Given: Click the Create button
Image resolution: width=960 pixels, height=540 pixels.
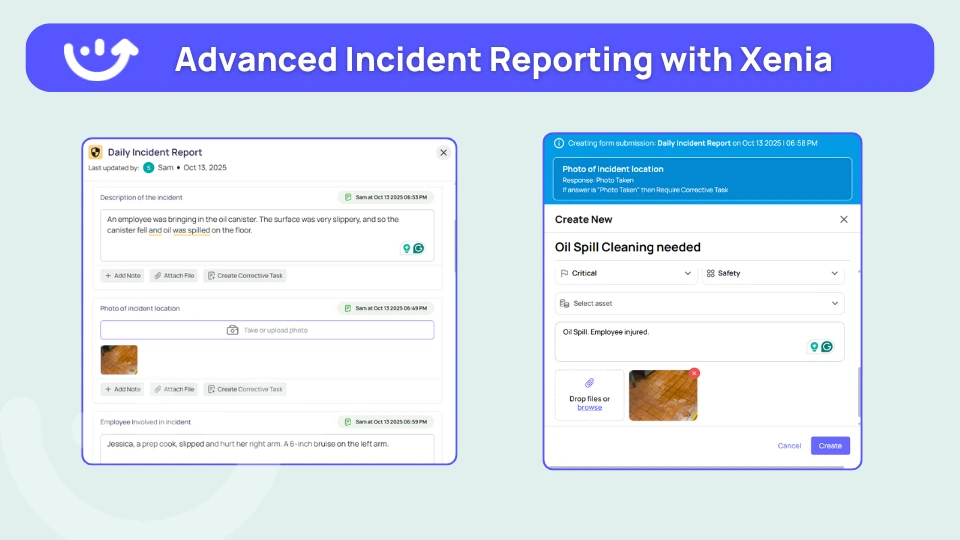Looking at the screenshot, I should pos(830,446).
